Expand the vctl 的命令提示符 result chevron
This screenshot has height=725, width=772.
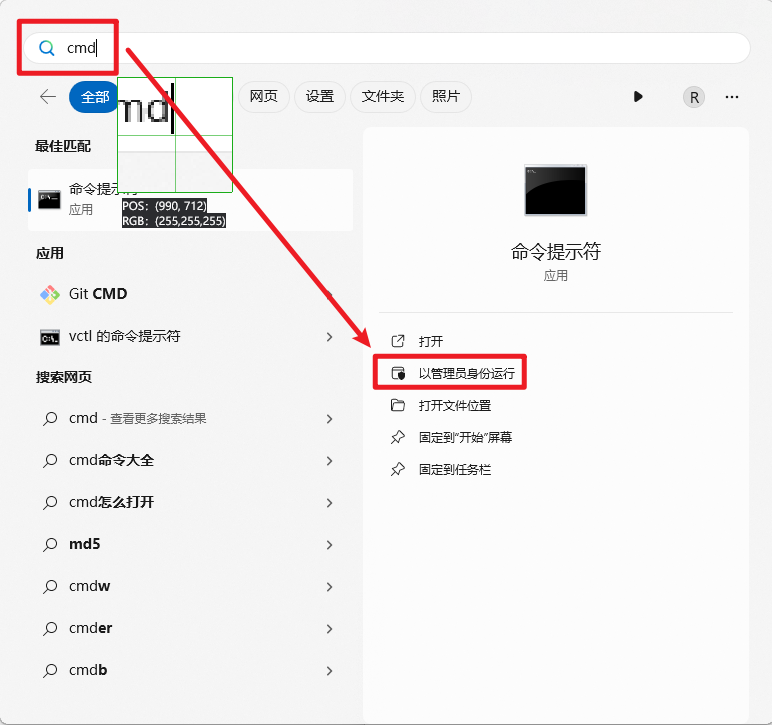tap(329, 337)
